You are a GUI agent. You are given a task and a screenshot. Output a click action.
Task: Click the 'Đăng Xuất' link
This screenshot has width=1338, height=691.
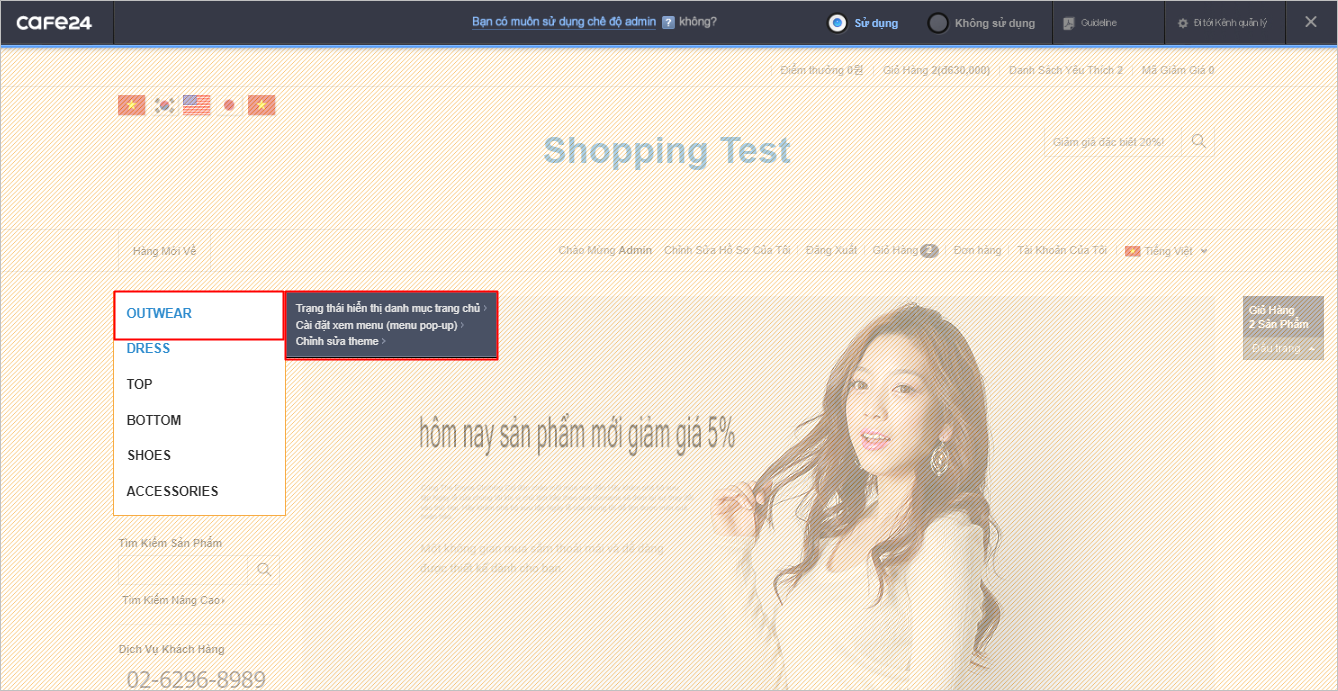coord(831,250)
